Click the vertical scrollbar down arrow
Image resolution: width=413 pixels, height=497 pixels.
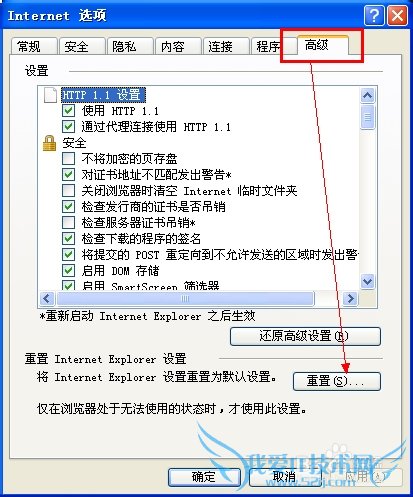(x=367, y=281)
